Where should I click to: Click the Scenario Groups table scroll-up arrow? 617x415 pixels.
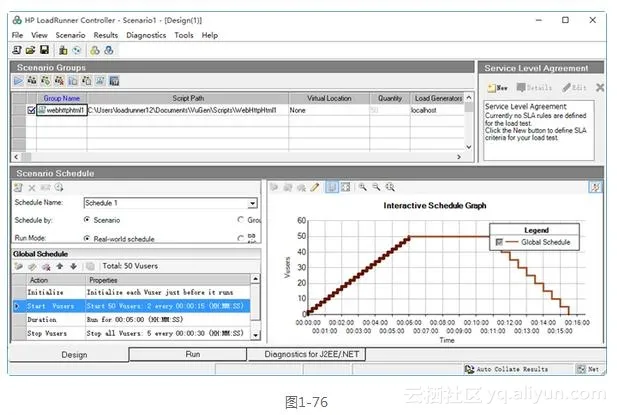coord(469,97)
